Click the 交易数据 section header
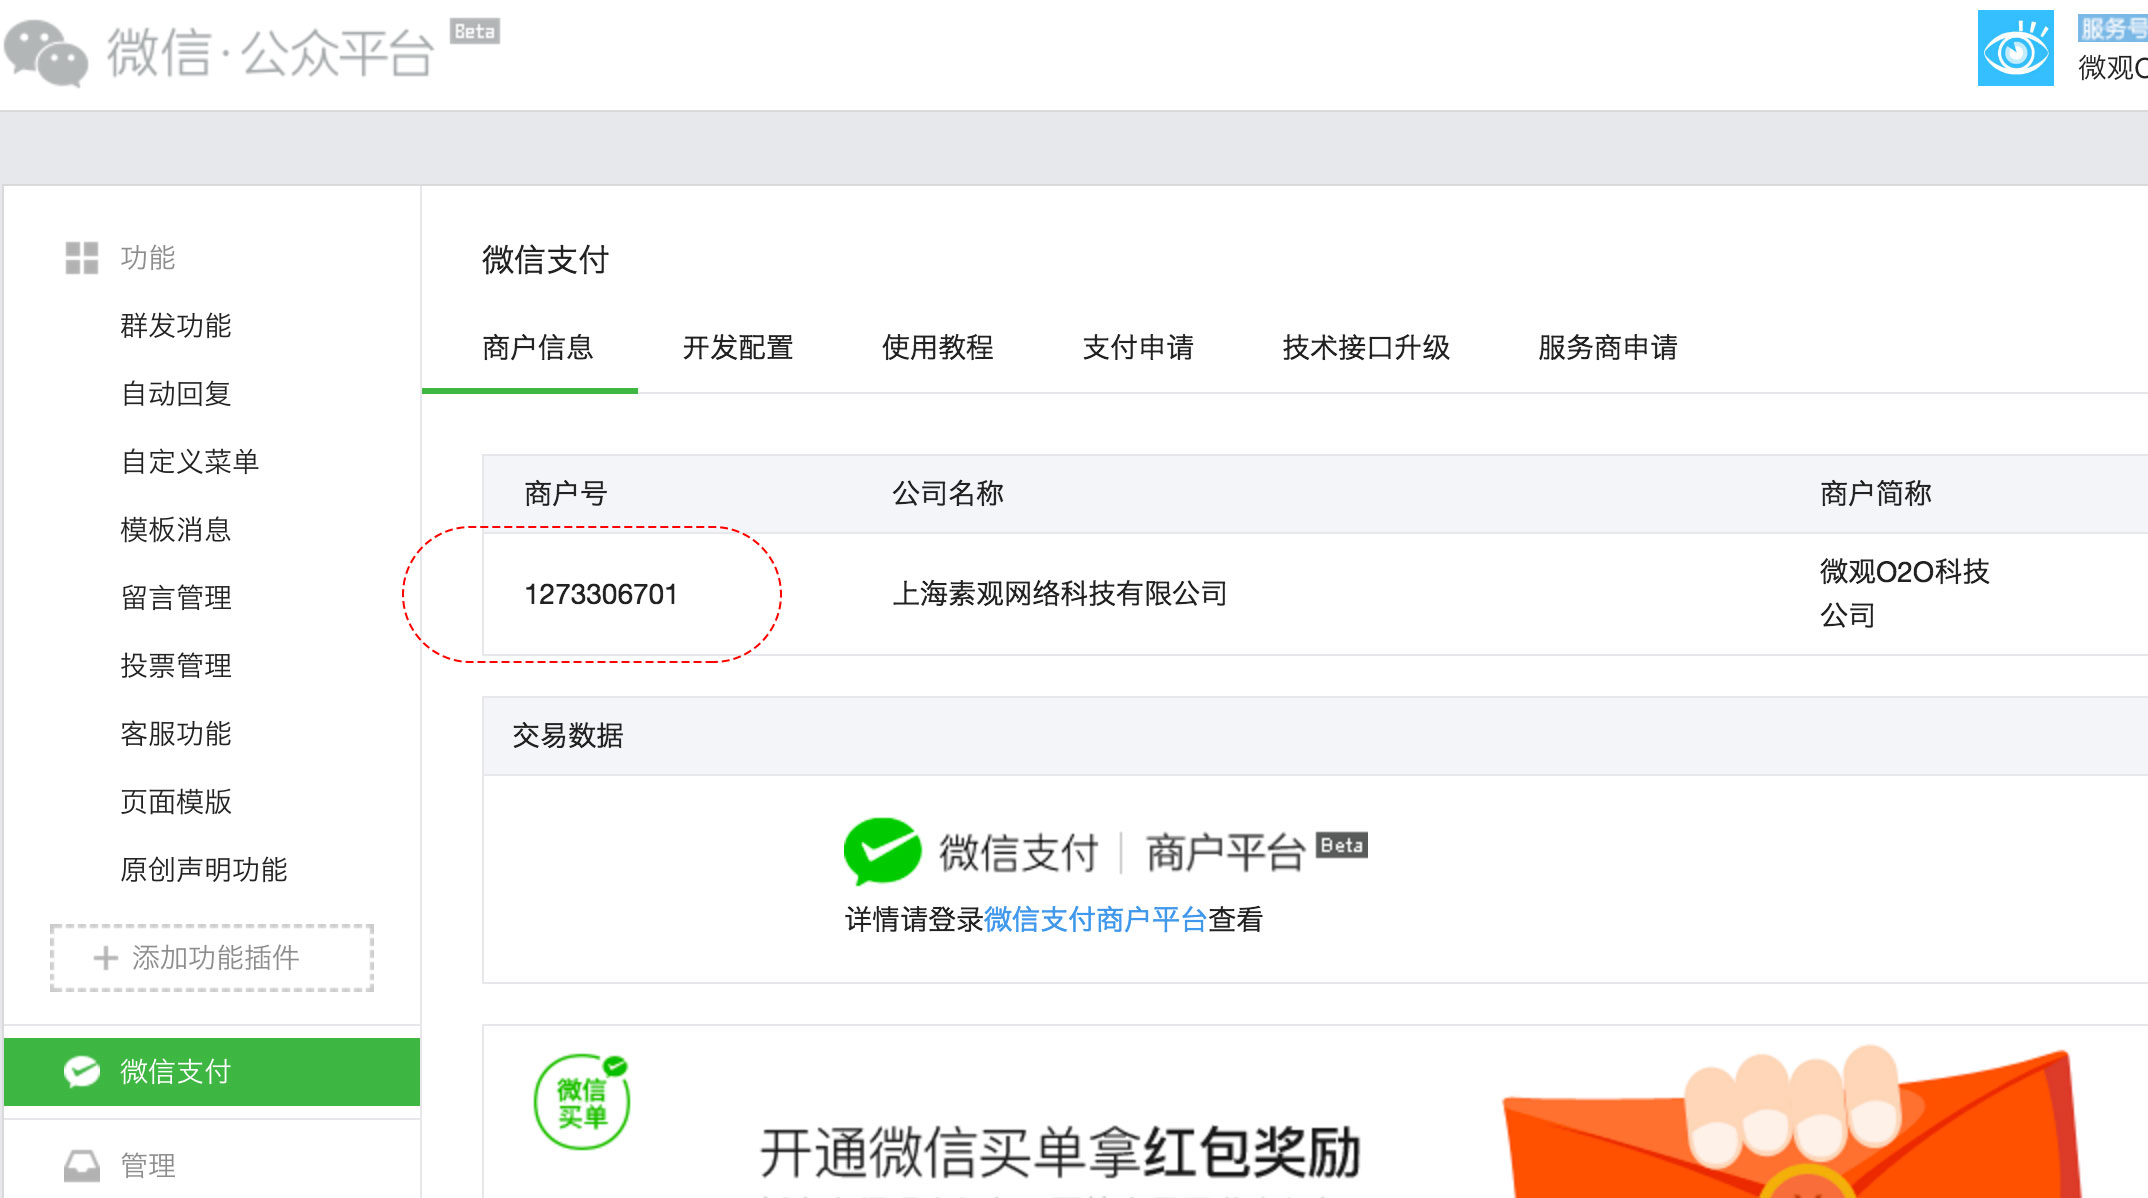 click(567, 735)
